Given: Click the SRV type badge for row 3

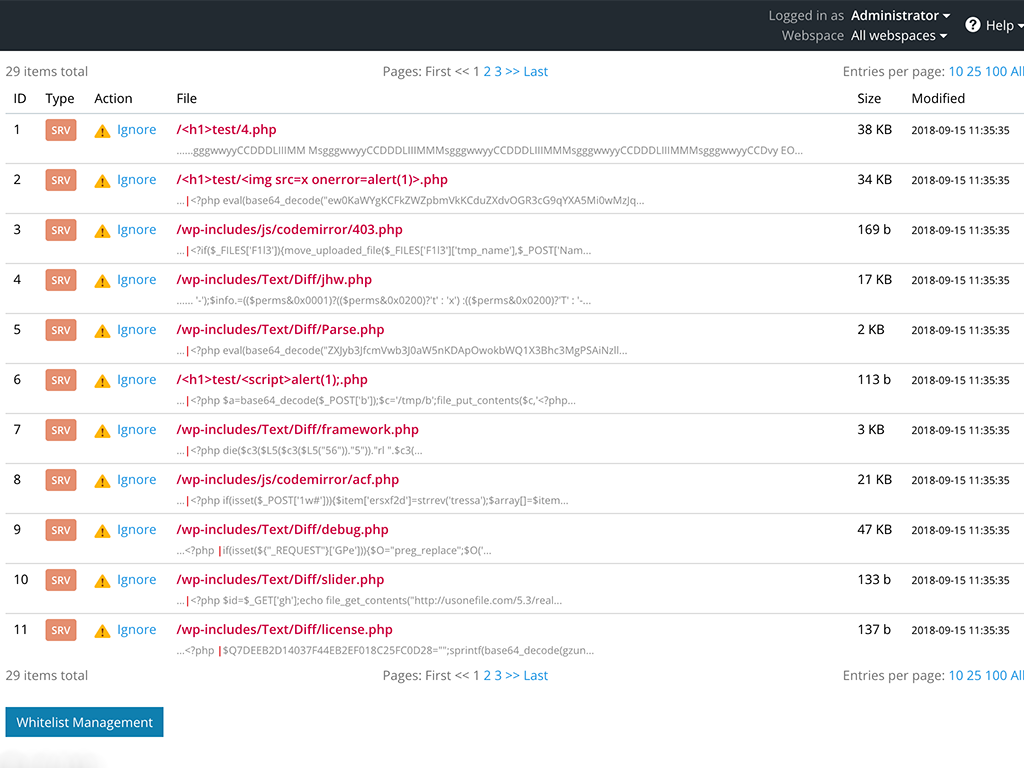Looking at the screenshot, I should coord(61,230).
